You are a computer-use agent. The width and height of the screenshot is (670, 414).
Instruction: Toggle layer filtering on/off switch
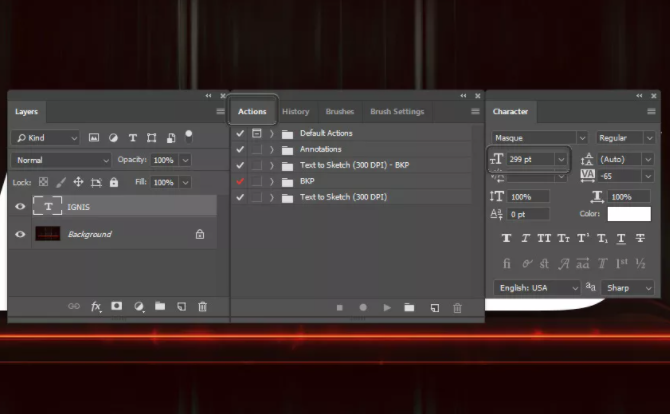tap(188, 136)
